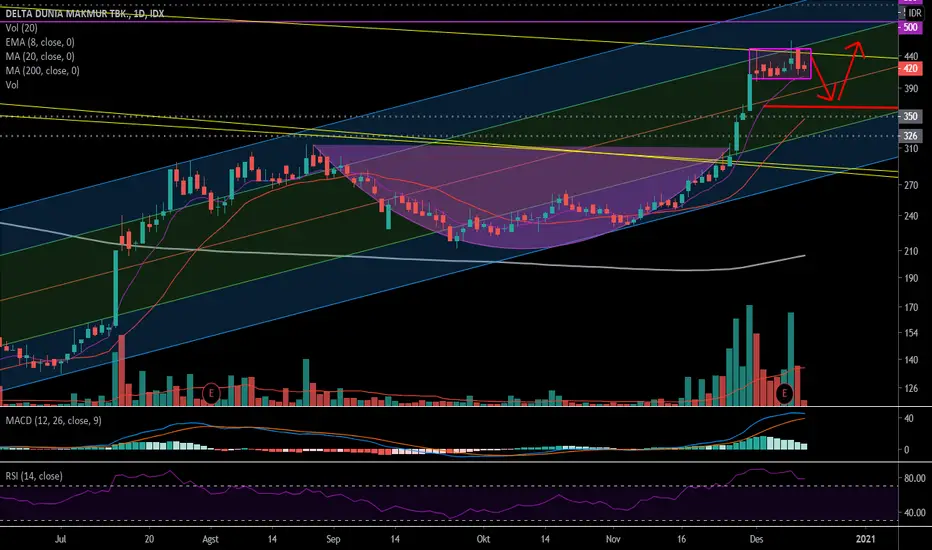Image resolution: width=932 pixels, height=550 pixels.
Task: Click the earnings E marker near Des
Action: point(784,392)
